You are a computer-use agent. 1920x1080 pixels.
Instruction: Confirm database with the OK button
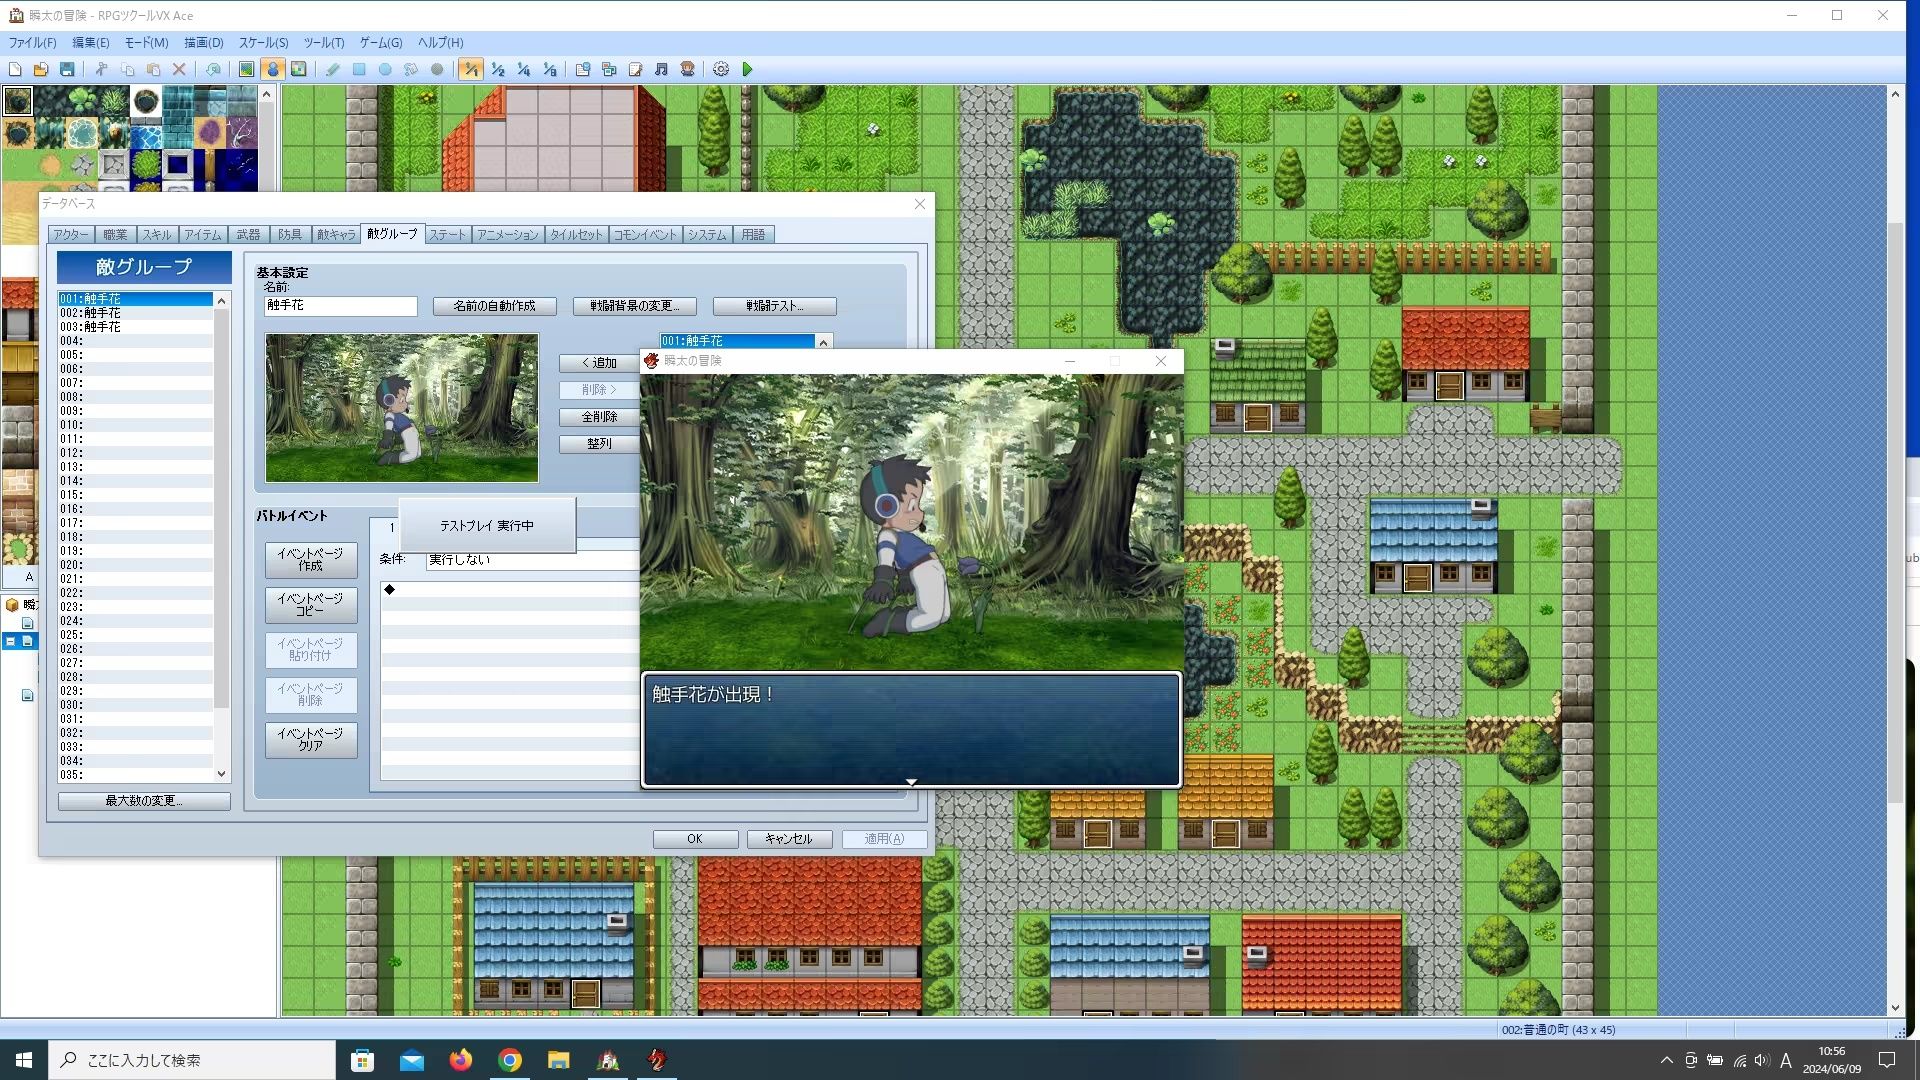695,839
